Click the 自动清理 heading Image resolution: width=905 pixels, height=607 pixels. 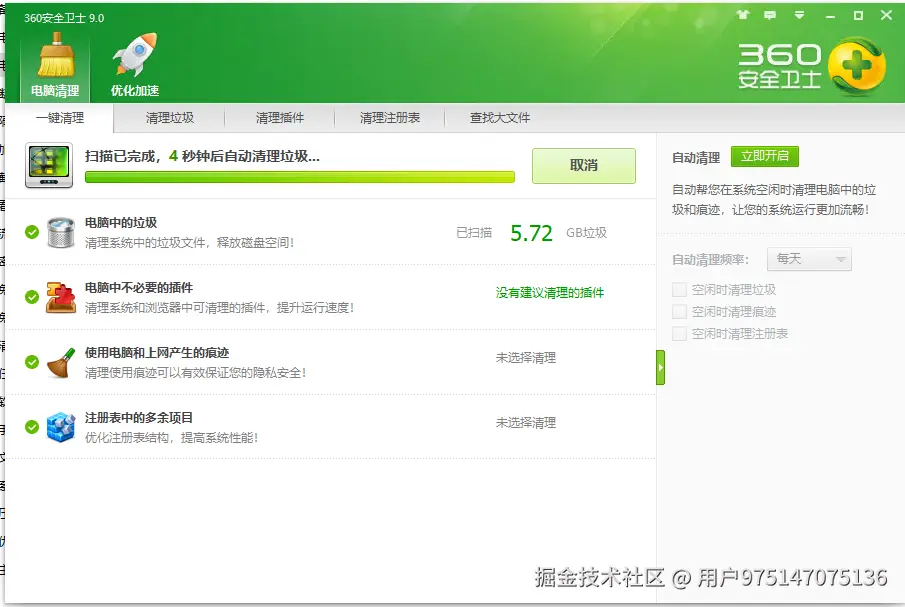tap(696, 158)
